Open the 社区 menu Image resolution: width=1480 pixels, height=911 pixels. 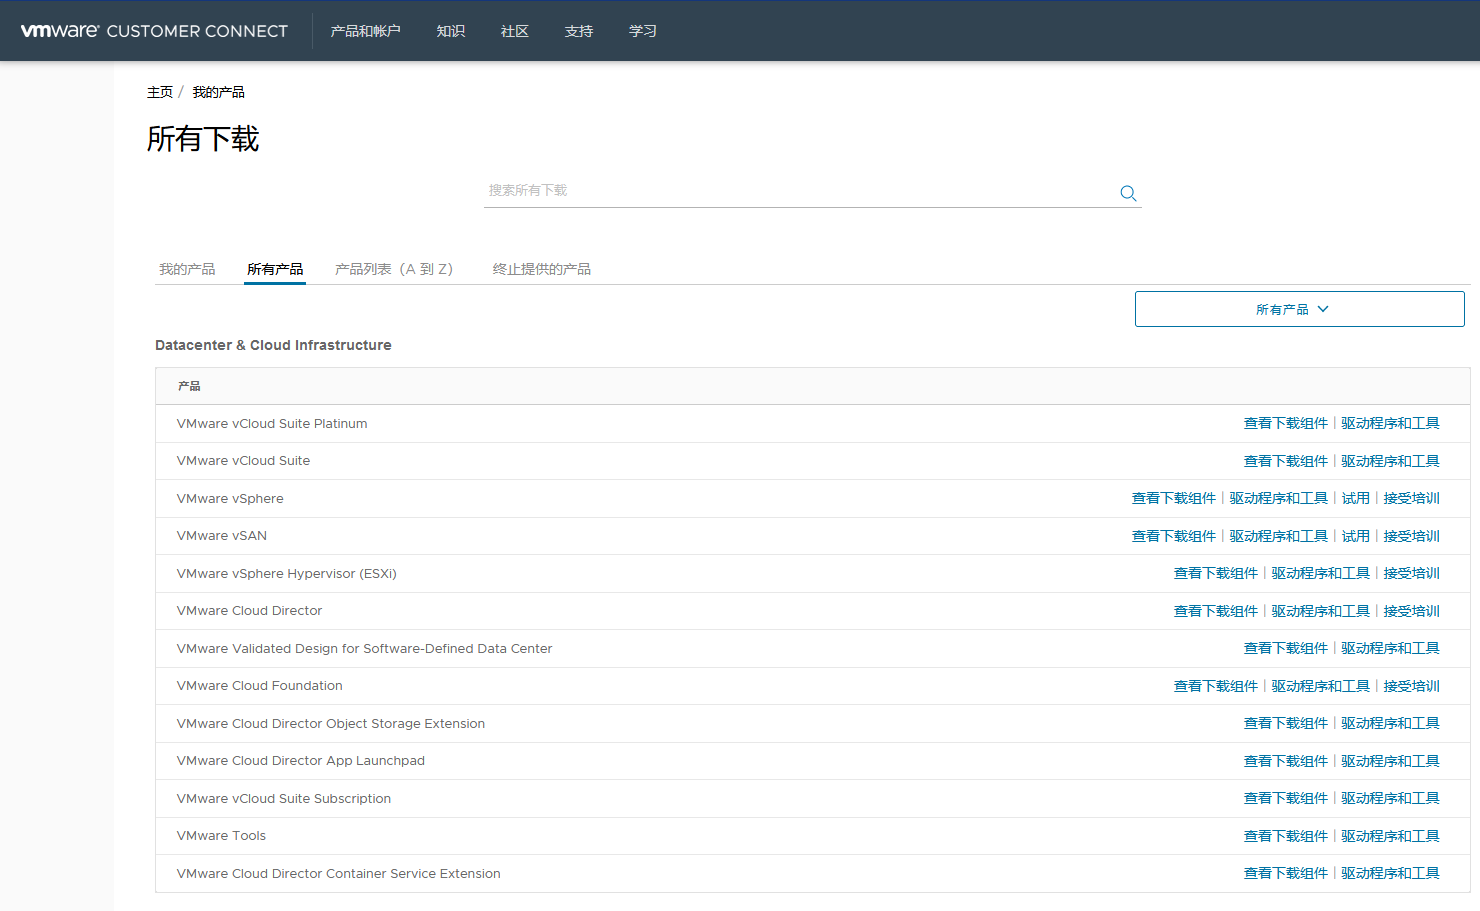514,31
